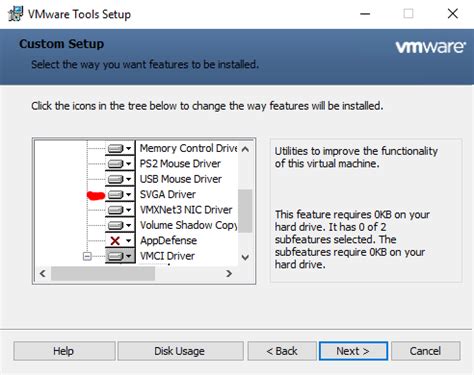Viewport: 474px width, 375px height.
Task: Open PS2 Mouse Driver install-state dropdown icon
Action: [120, 163]
